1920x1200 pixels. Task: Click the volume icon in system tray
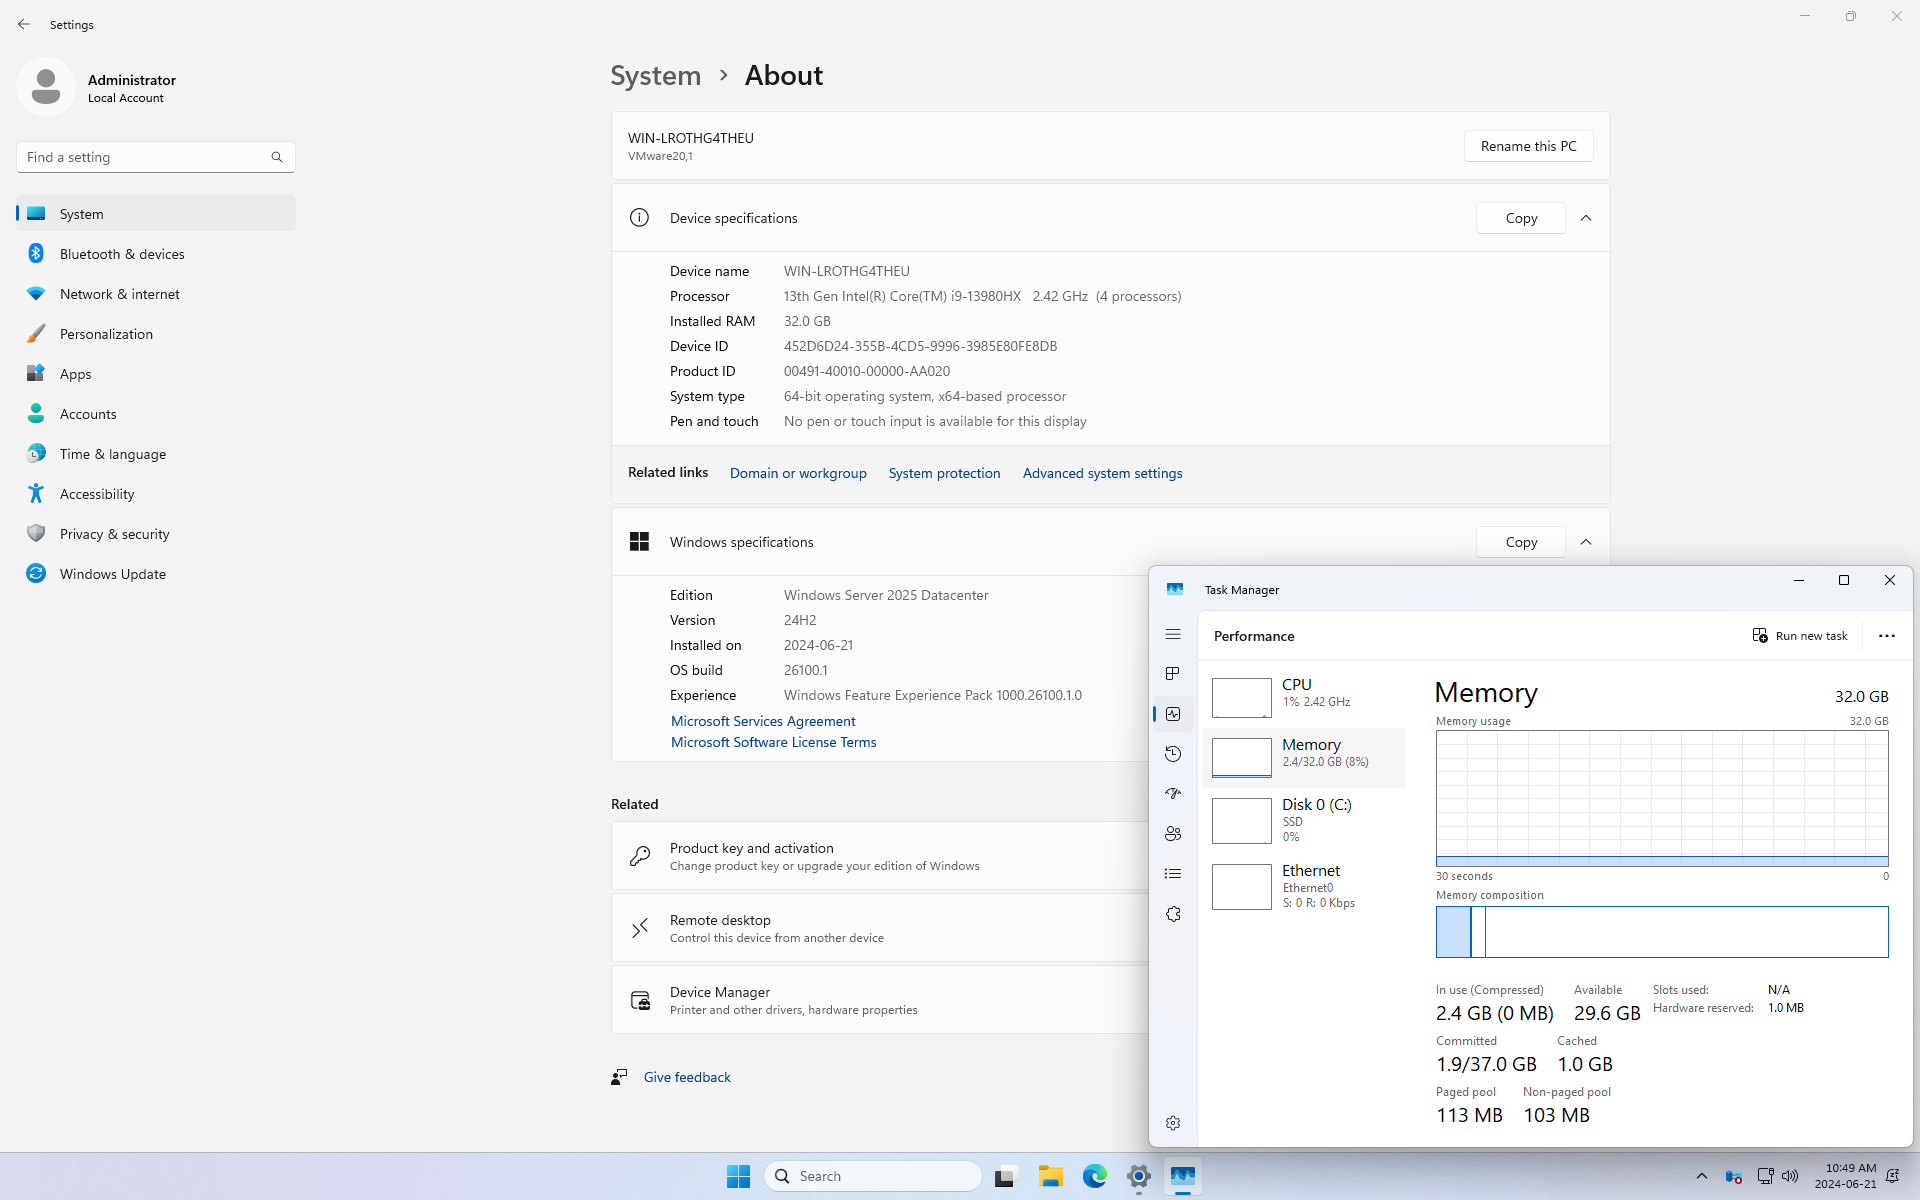1790,1176
